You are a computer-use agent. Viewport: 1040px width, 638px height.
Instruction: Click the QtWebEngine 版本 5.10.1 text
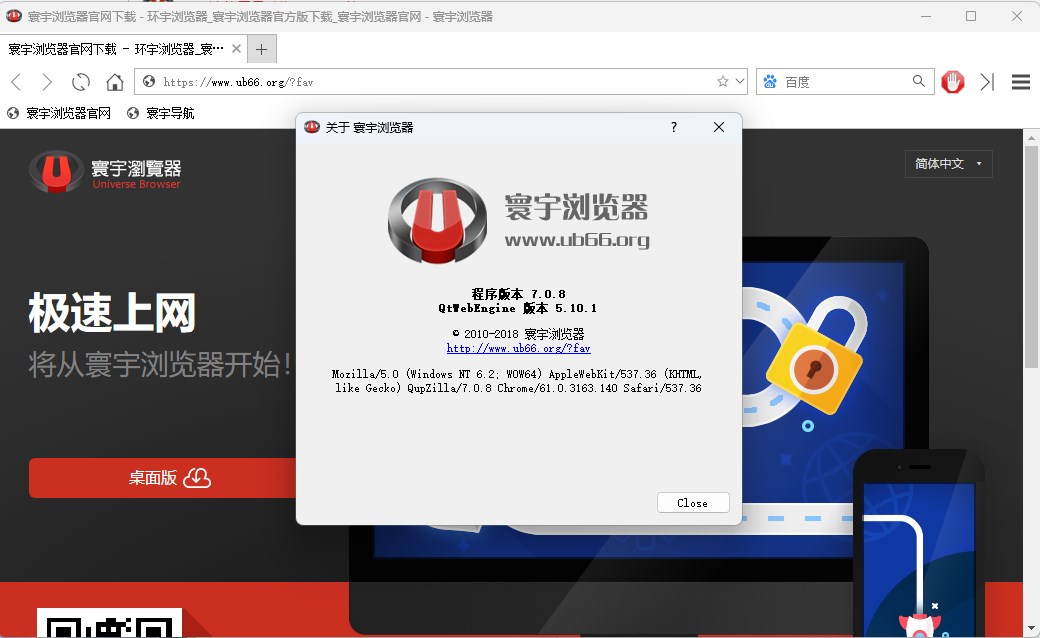(517, 308)
